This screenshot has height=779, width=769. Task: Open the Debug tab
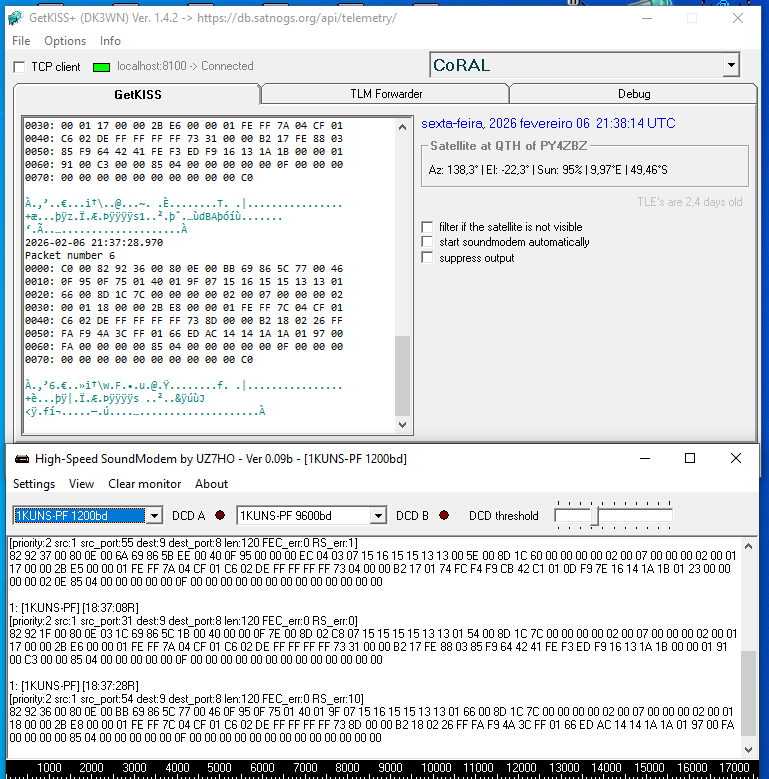[x=633, y=94]
